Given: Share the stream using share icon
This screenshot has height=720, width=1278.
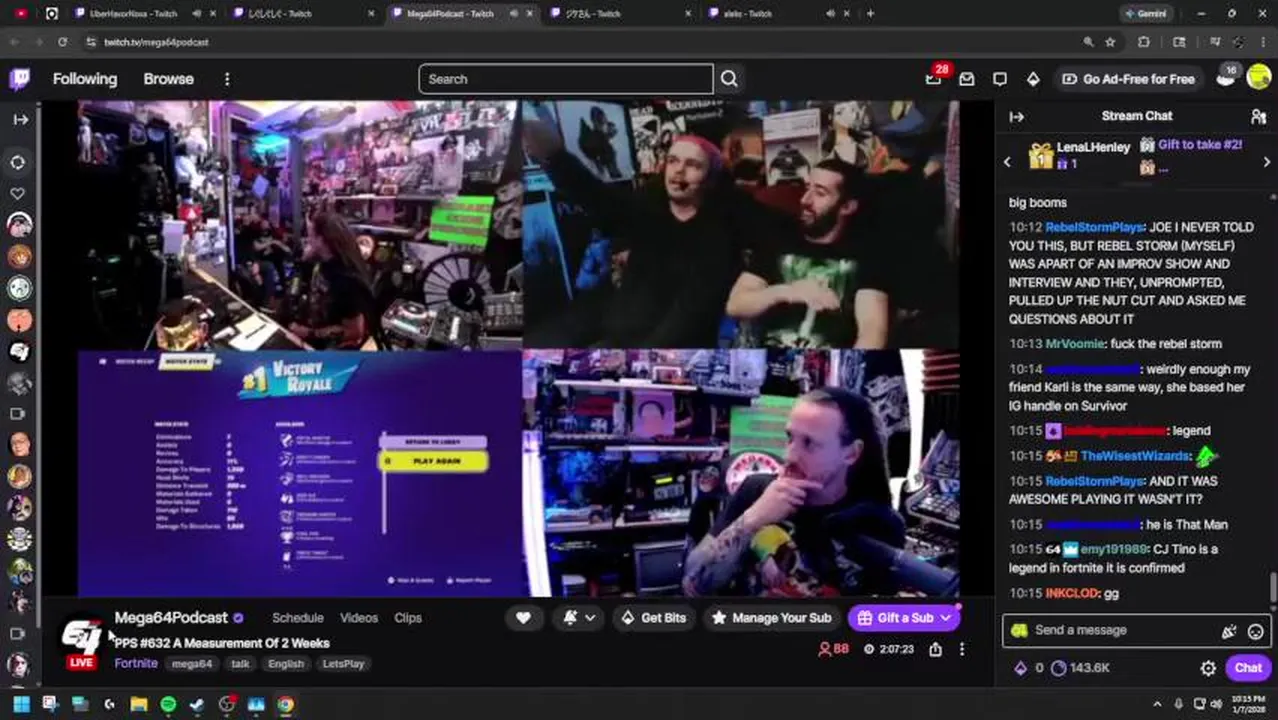Looking at the screenshot, I should [x=935, y=649].
